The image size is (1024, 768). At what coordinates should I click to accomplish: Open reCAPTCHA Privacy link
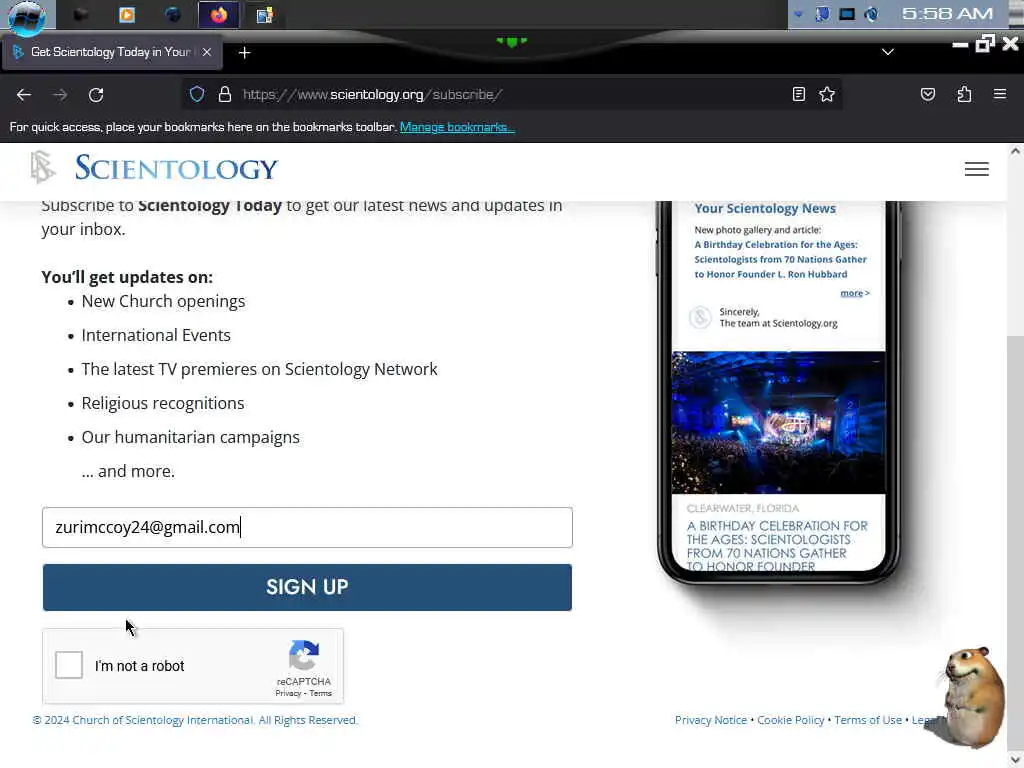coord(288,694)
